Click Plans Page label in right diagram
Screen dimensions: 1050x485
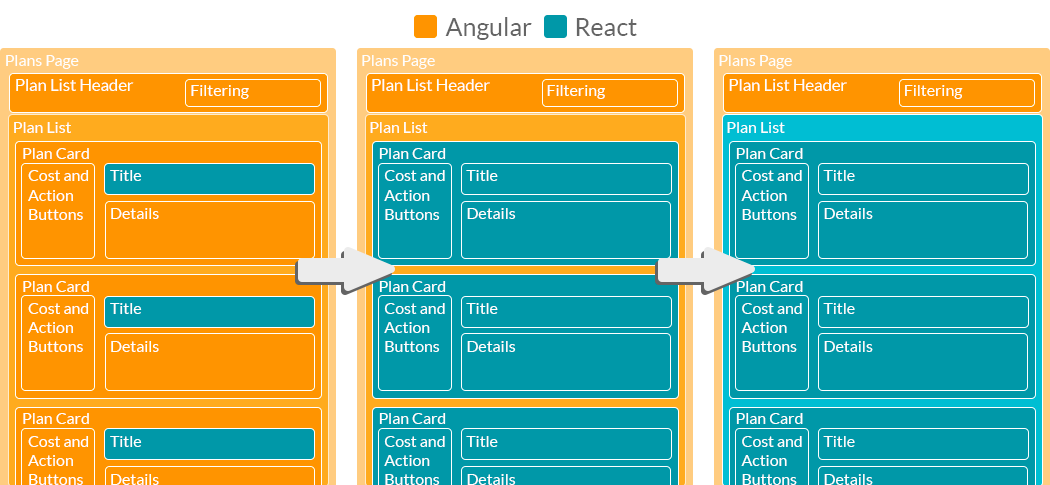755,61
